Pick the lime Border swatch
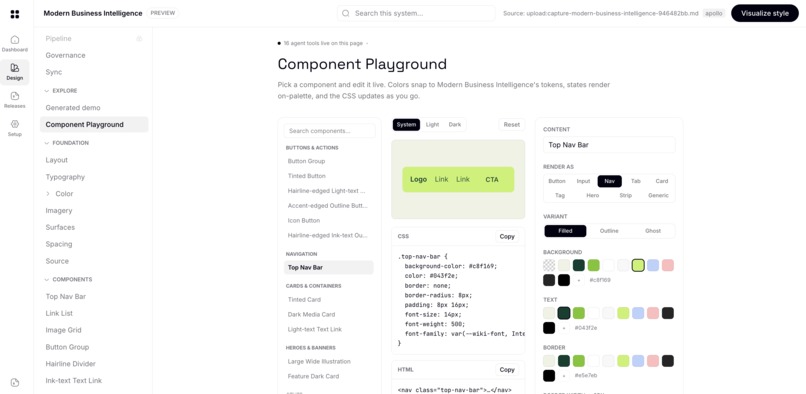This screenshot has width=806, height=394. point(624,361)
